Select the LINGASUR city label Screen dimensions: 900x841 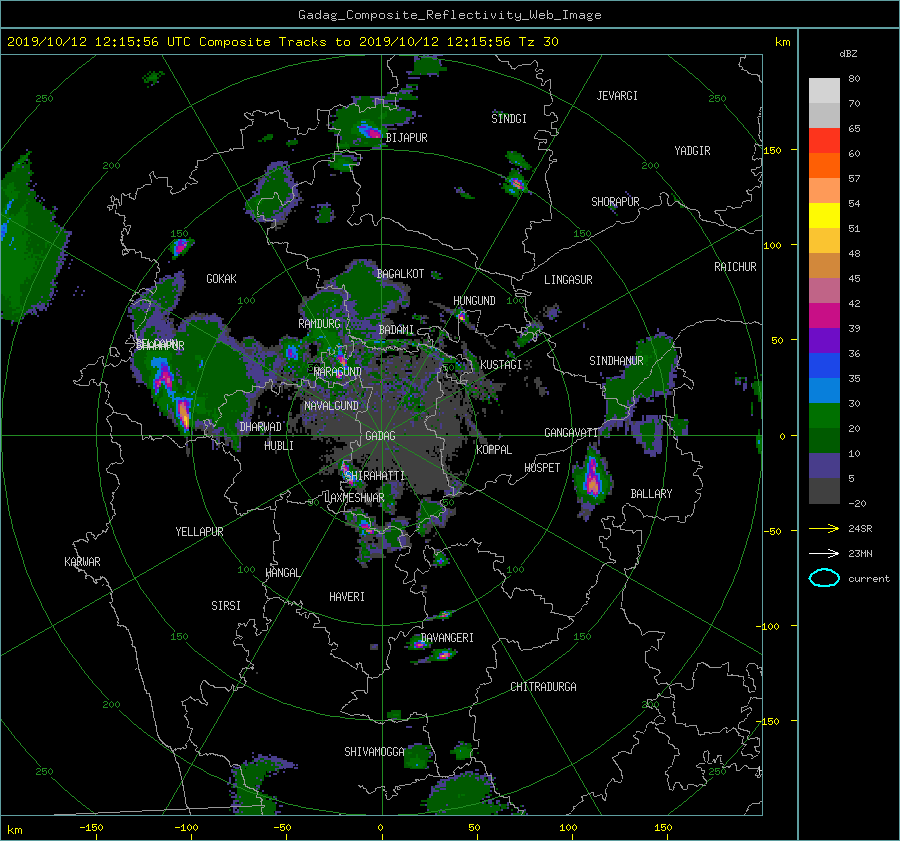(x=568, y=280)
